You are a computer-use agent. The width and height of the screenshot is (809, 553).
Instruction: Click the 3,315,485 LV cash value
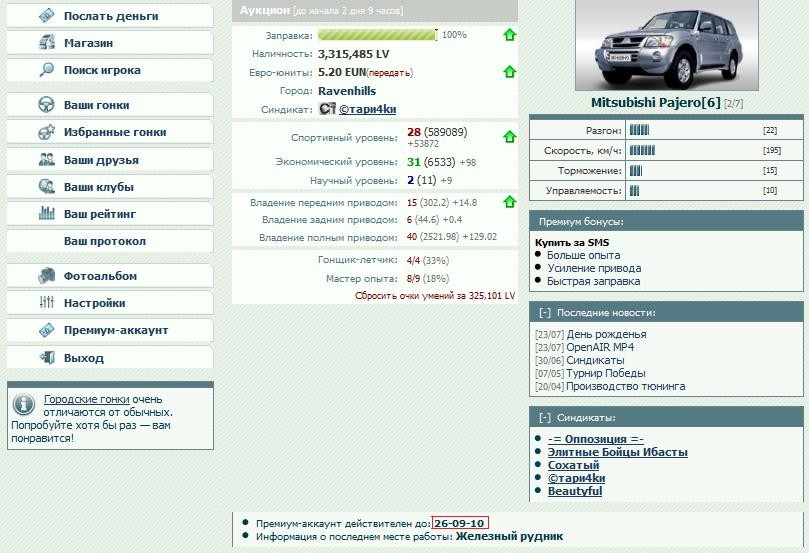[353, 54]
